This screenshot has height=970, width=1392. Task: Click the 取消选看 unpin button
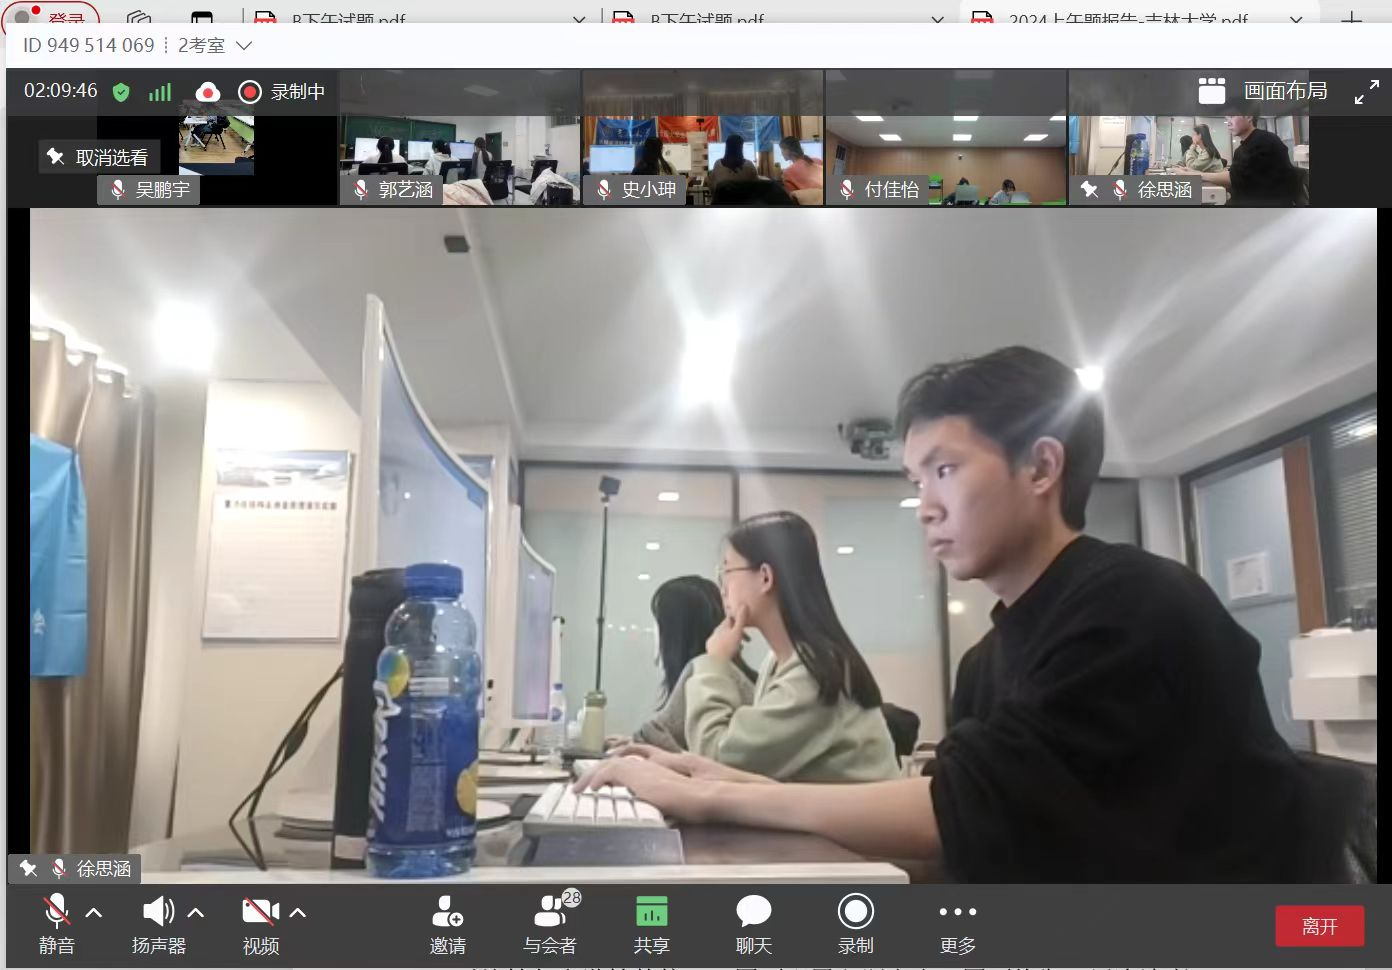[x=99, y=157]
